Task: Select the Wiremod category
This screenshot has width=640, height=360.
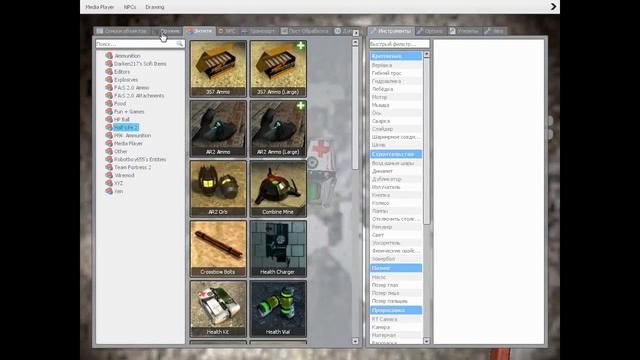Action: coord(124,175)
